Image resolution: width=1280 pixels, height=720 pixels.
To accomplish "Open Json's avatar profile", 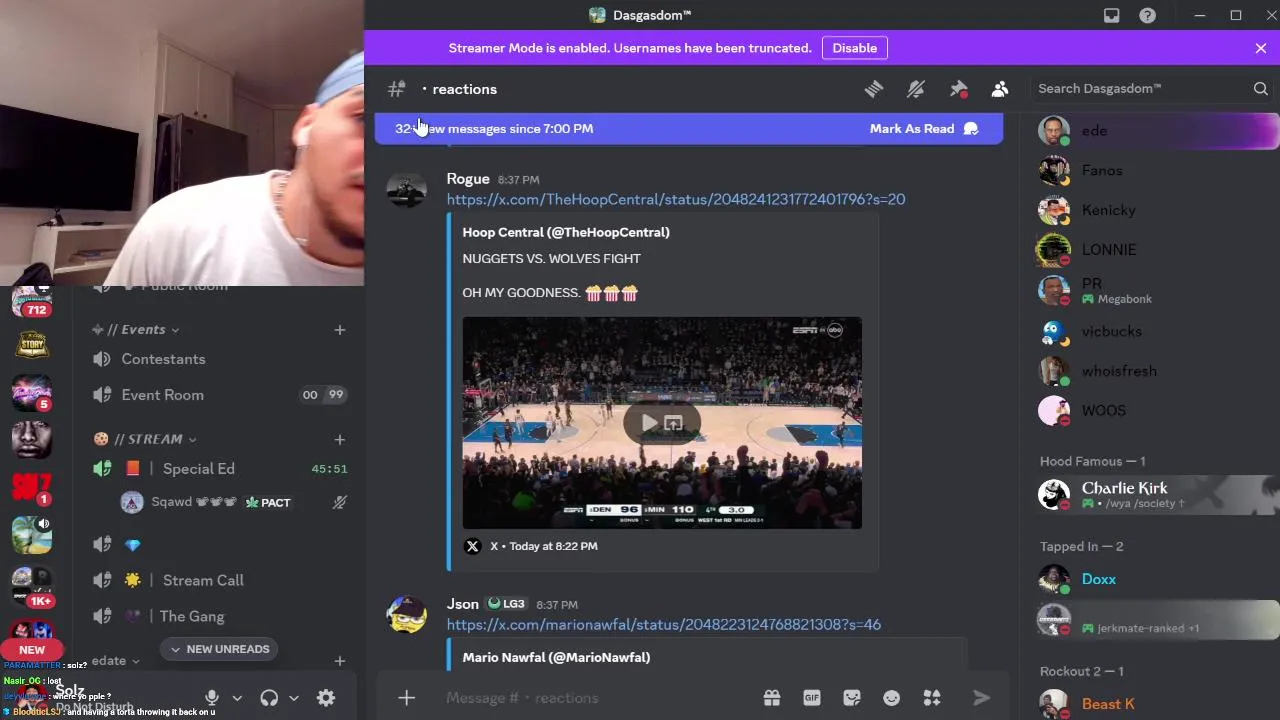I will (x=406, y=614).
